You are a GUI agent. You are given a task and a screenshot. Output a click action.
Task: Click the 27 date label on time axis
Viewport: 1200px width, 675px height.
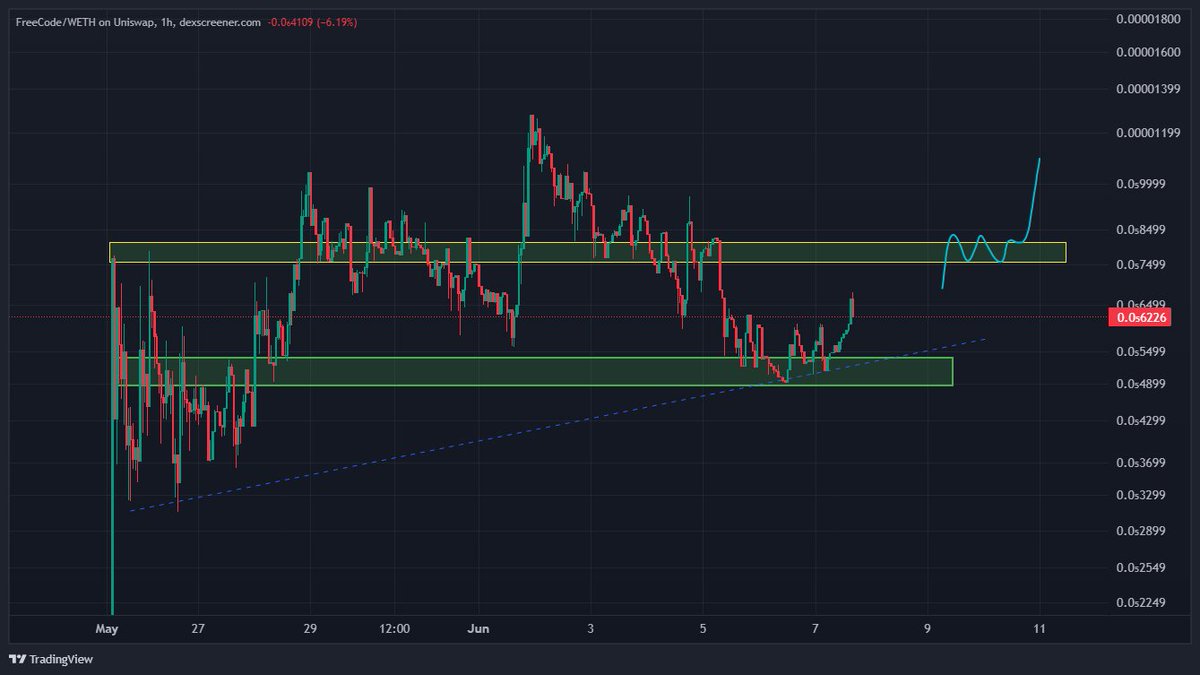199,629
